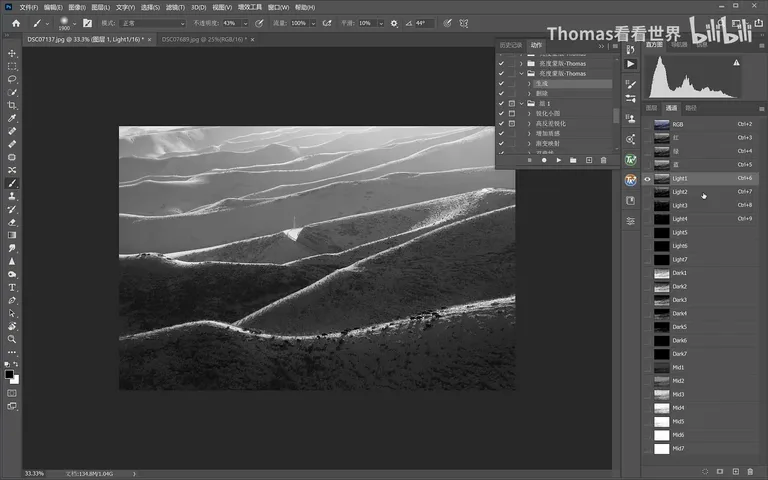
Task: Open the smoothing options gear icon
Action: point(394,23)
